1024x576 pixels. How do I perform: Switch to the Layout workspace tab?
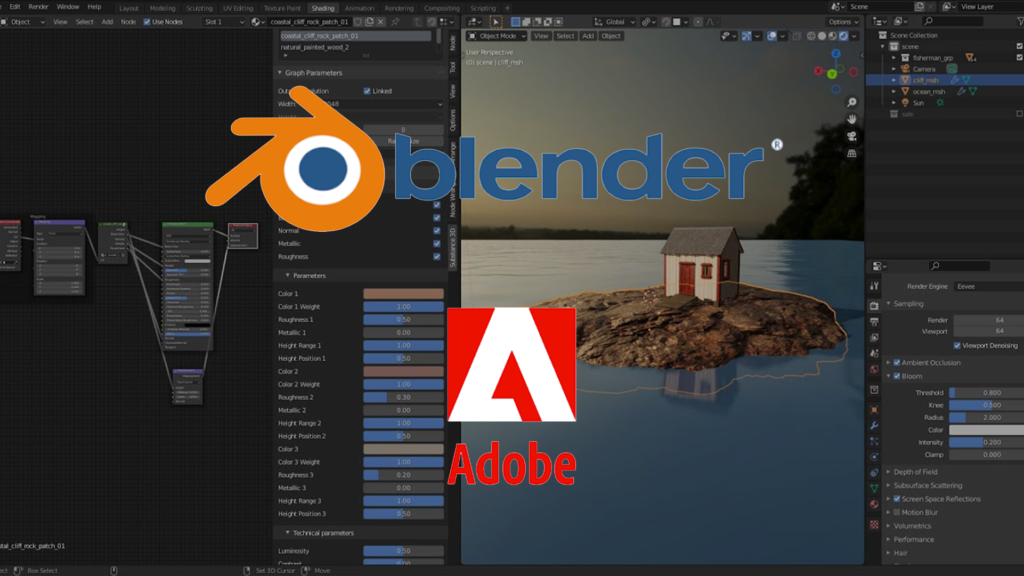click(129, 8)
